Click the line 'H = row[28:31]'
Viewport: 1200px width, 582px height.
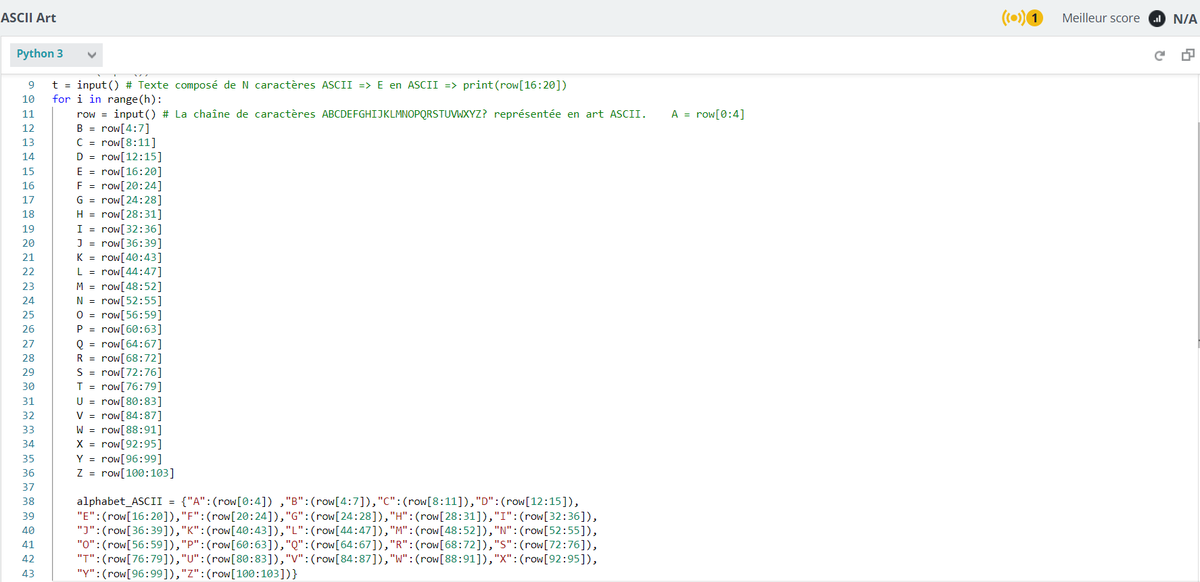(120, 214)
